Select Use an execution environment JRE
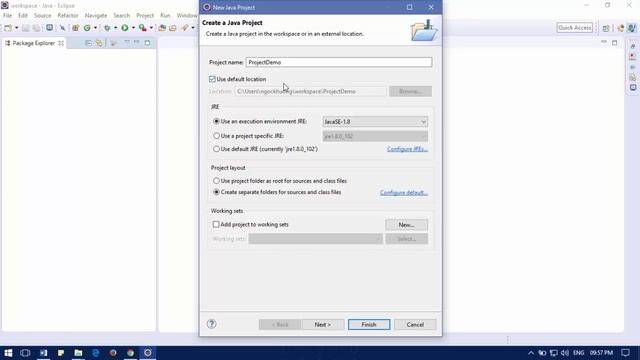Viewport: 640px width, 360px height. (x=216, y=121)
